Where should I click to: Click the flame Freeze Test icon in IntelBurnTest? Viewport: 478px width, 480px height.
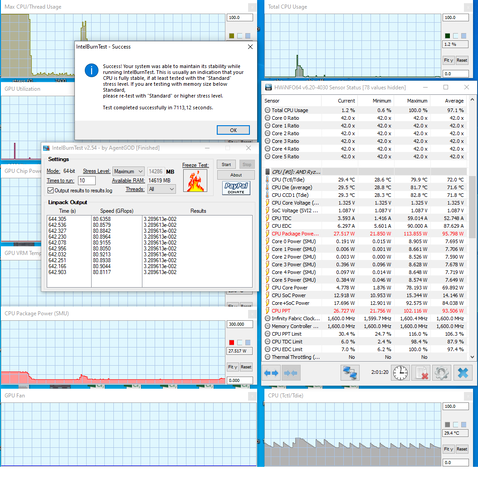click(x=195, y=181)
